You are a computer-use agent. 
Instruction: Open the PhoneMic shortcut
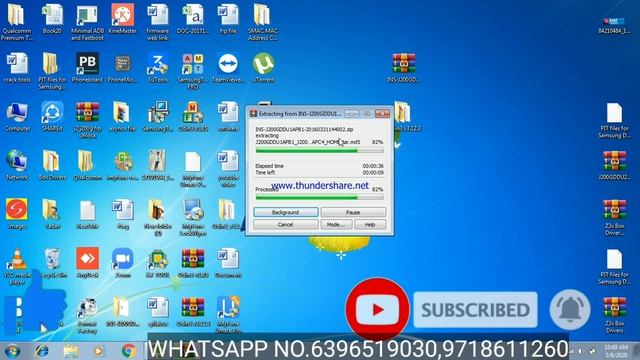click(x=122, y=68)
